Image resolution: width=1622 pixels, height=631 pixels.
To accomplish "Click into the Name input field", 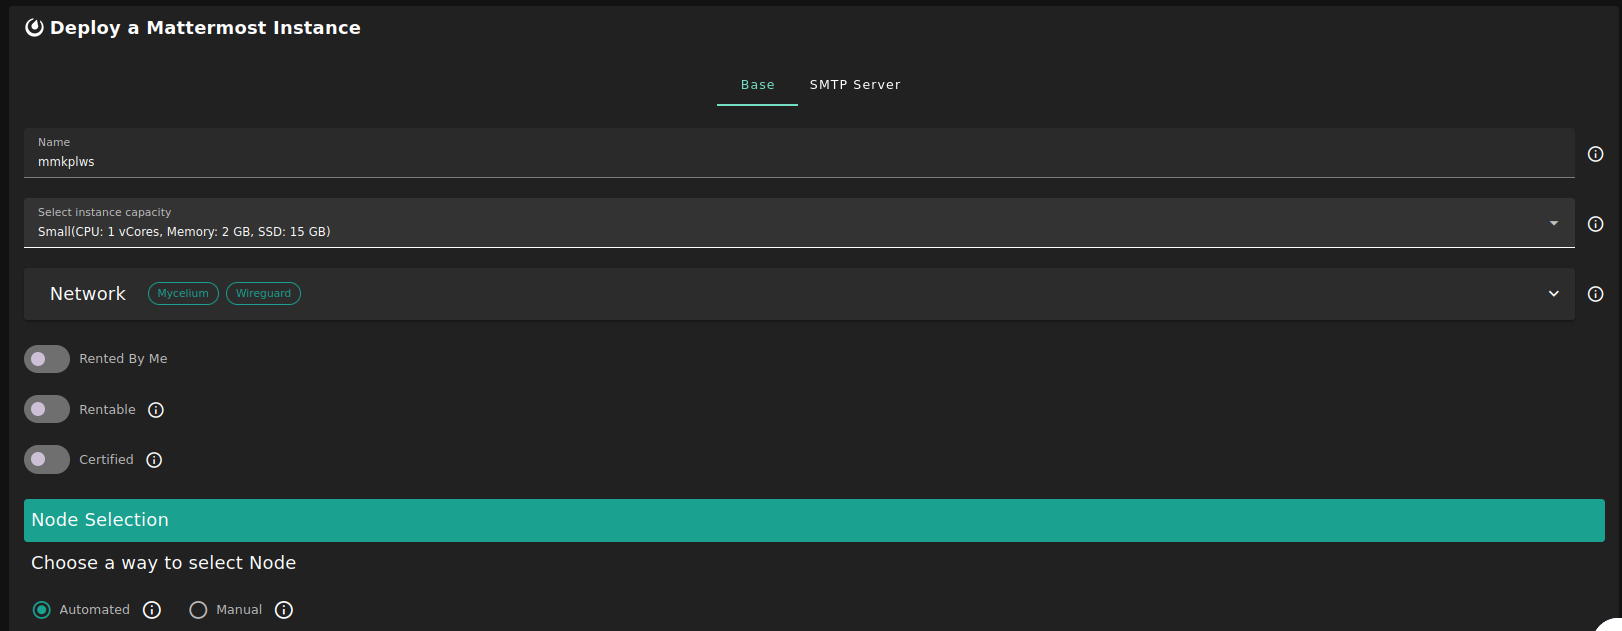I will tap(798, 161).
